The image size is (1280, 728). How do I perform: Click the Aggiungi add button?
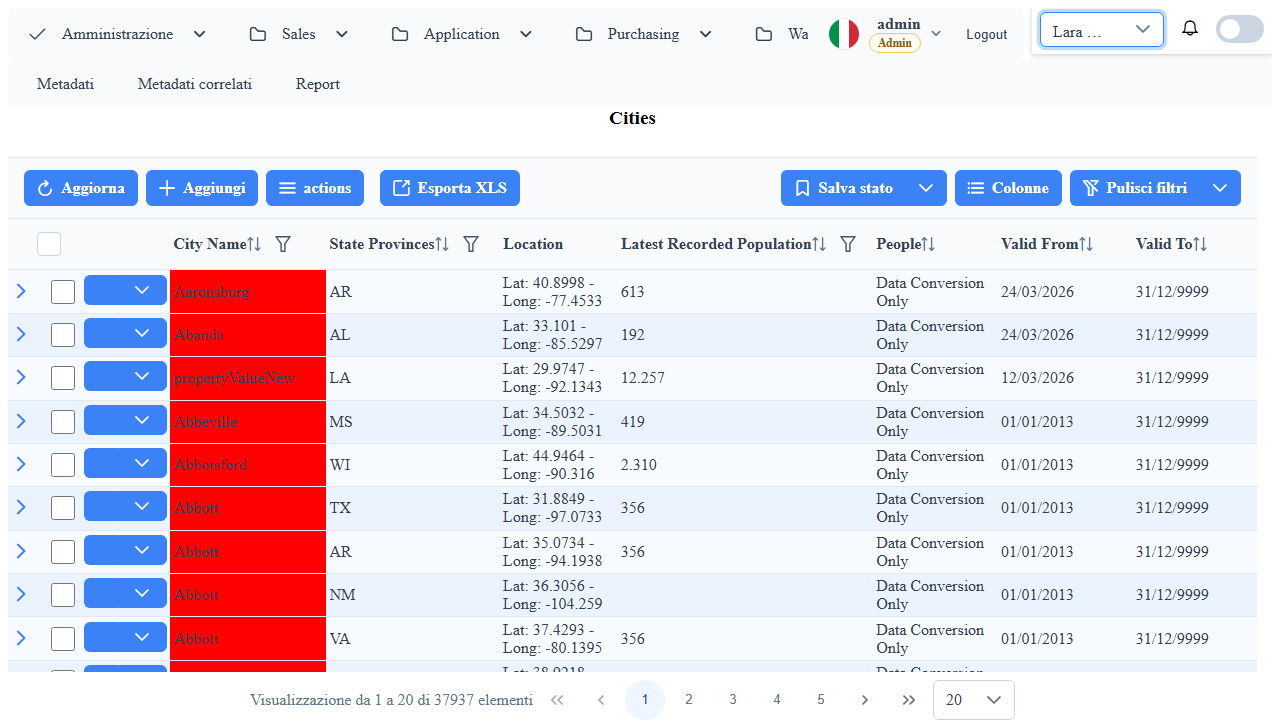click(x=202, y=188)
